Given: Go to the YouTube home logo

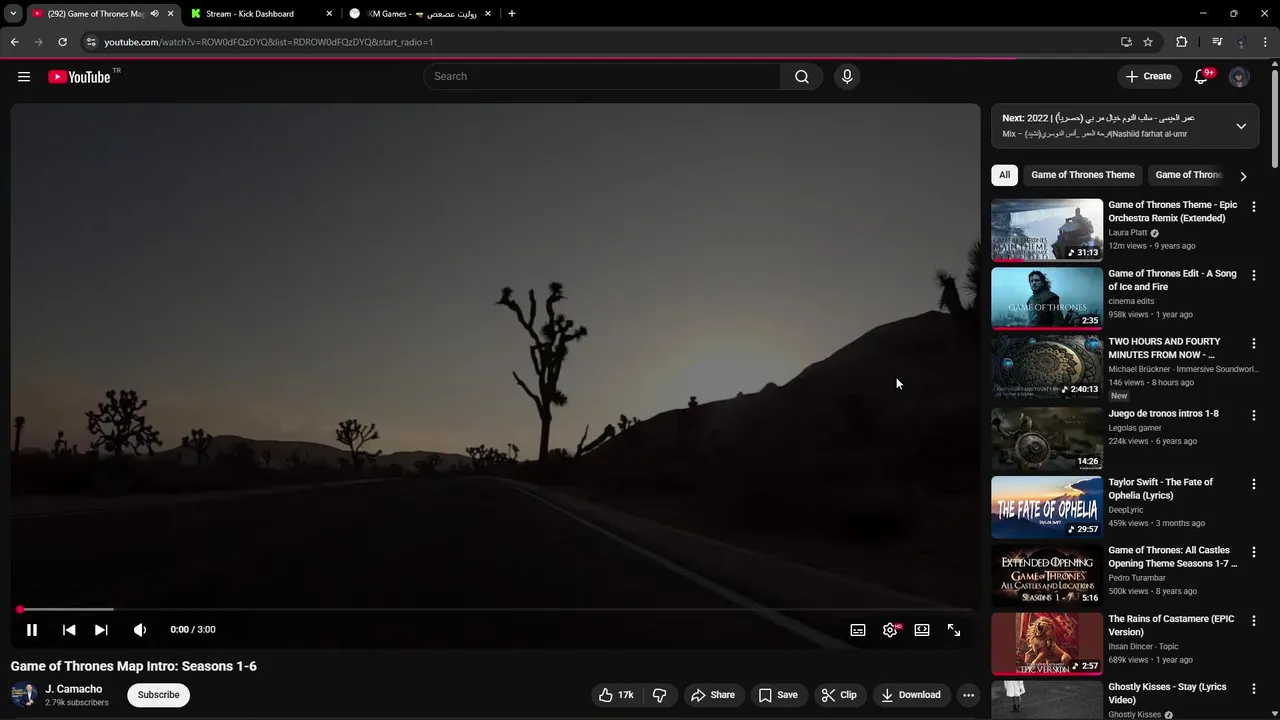Looking at the screenshot, I should click(79, 77).
